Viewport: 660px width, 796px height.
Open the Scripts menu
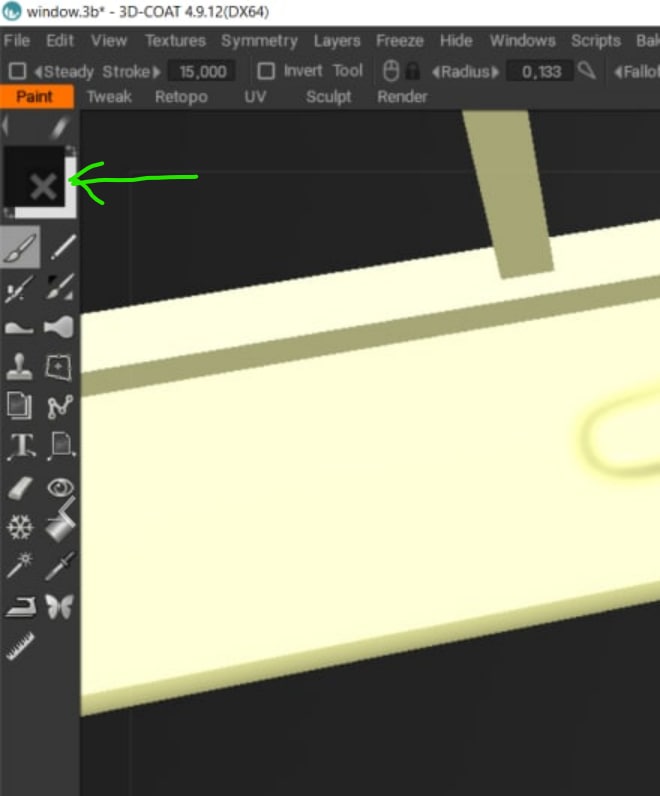(x=596, y=41)
